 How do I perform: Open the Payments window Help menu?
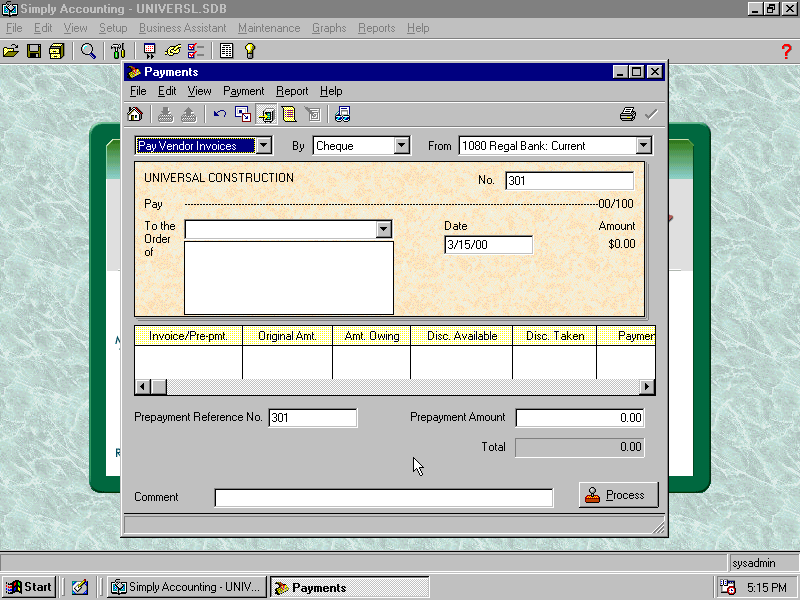coord(331,91)
